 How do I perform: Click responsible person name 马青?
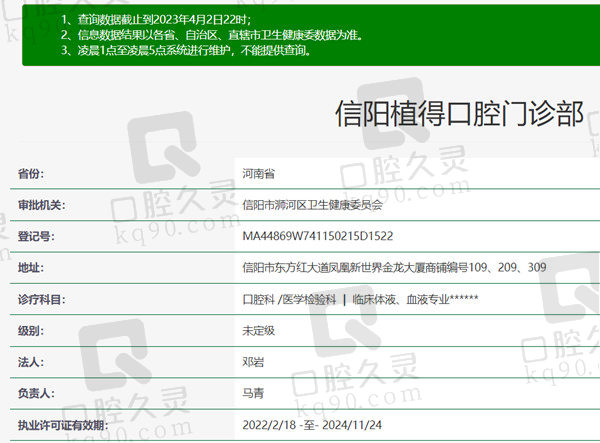tap(253, 393)
